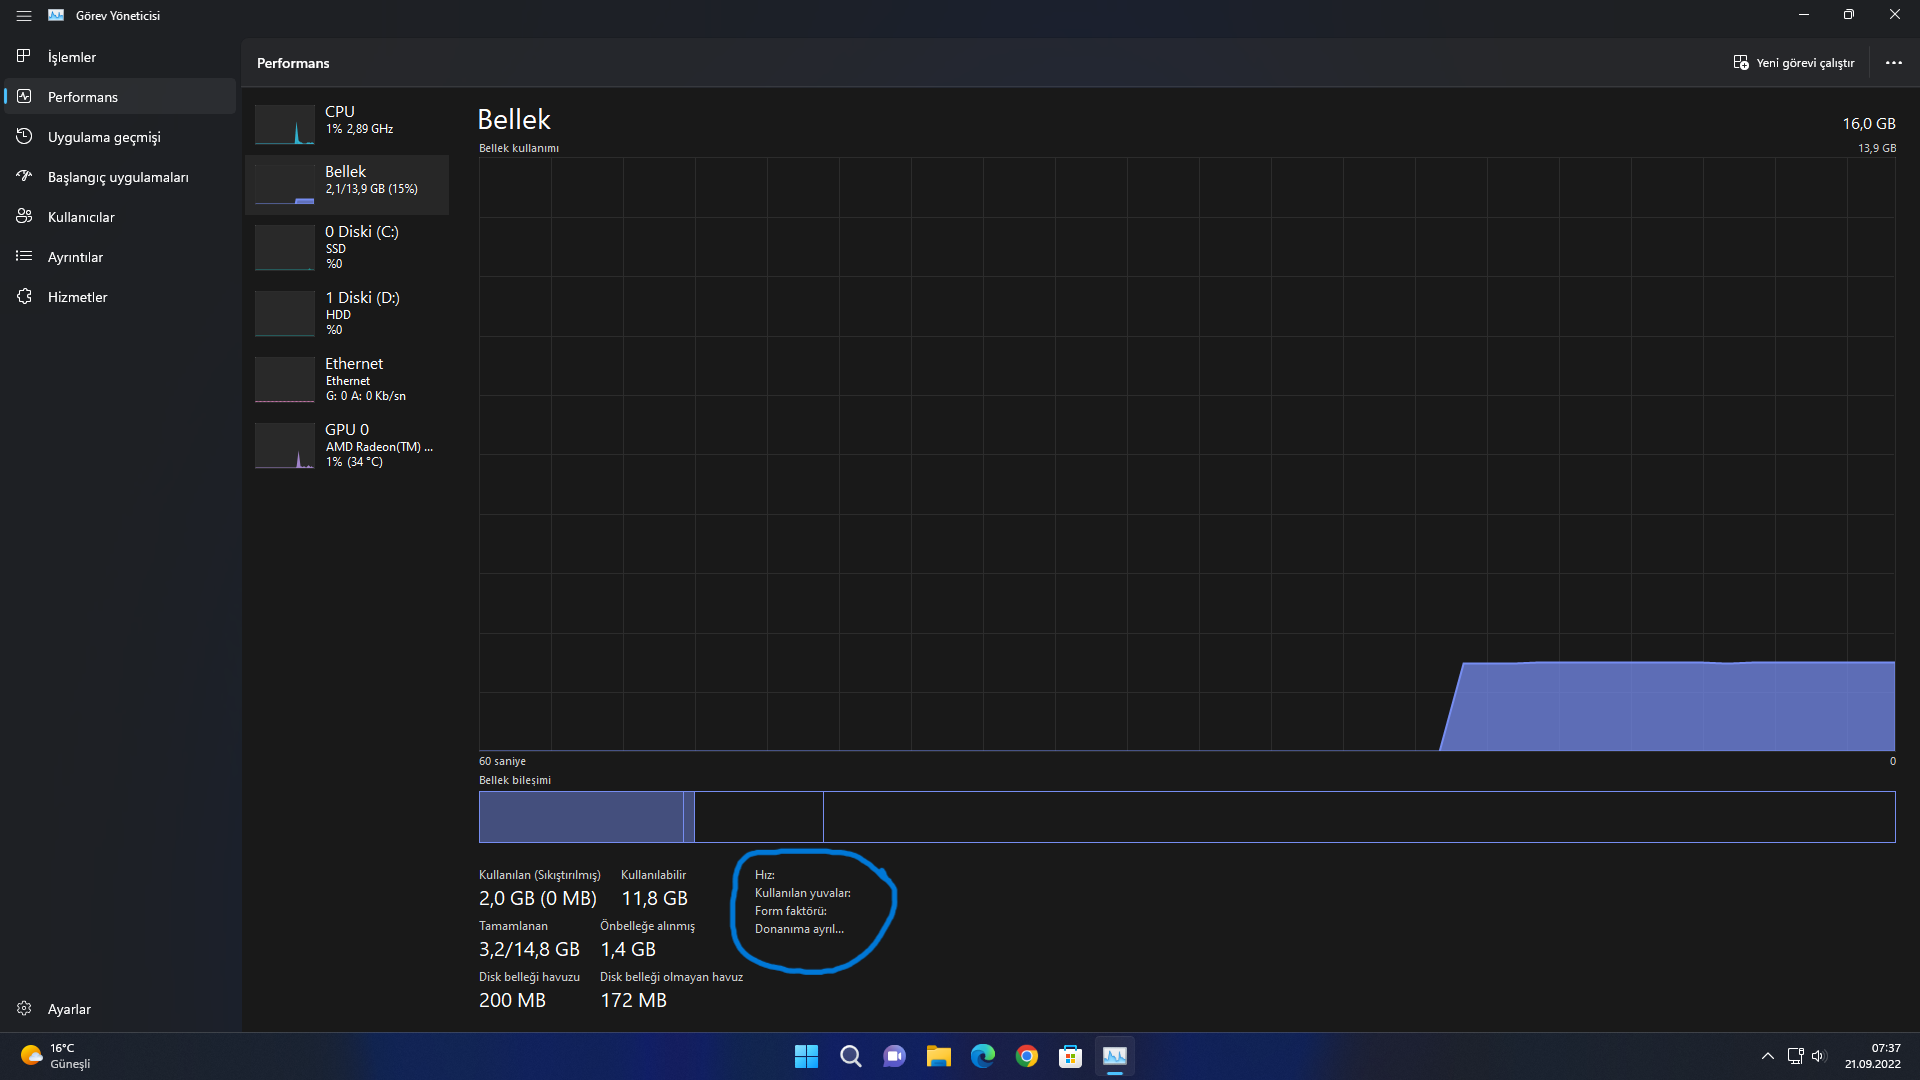Select the CPU performance graph entry
Screen dimensions: 1920x1080
[347, 124]
